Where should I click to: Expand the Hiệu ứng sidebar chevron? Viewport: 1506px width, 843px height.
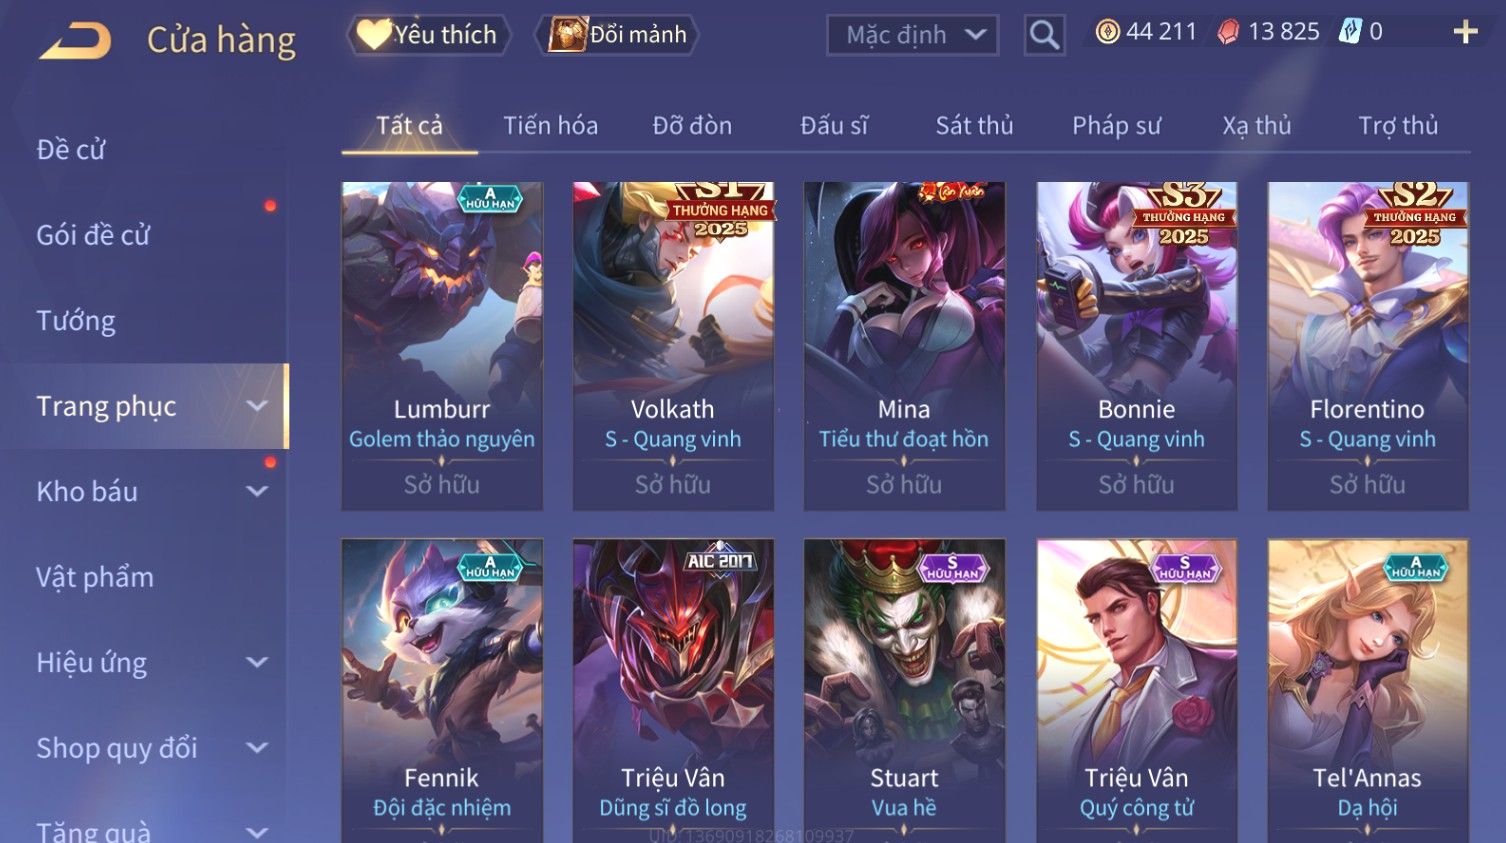(257, 662)
